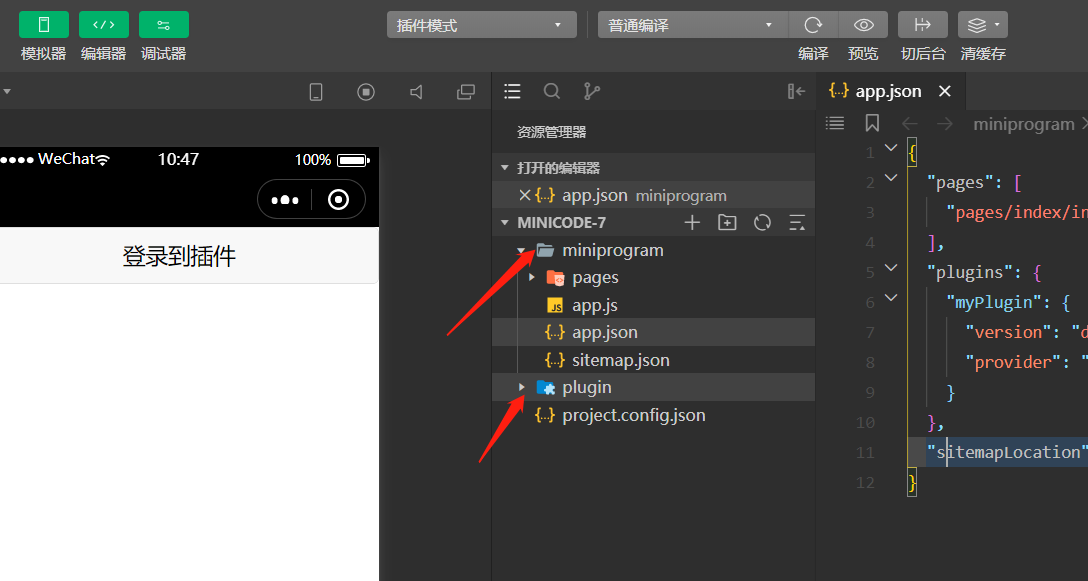Image resolution: width=1088 pixels, height=581 pixels.
Task: Open the normal compile dropdown
Action: pyautogui.click(x=692, y=25)
